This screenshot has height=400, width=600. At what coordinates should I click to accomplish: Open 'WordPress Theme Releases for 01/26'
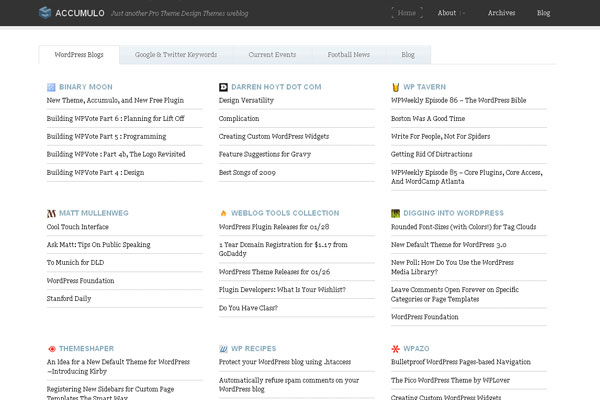pyautogui.click(x=274, y=272)
